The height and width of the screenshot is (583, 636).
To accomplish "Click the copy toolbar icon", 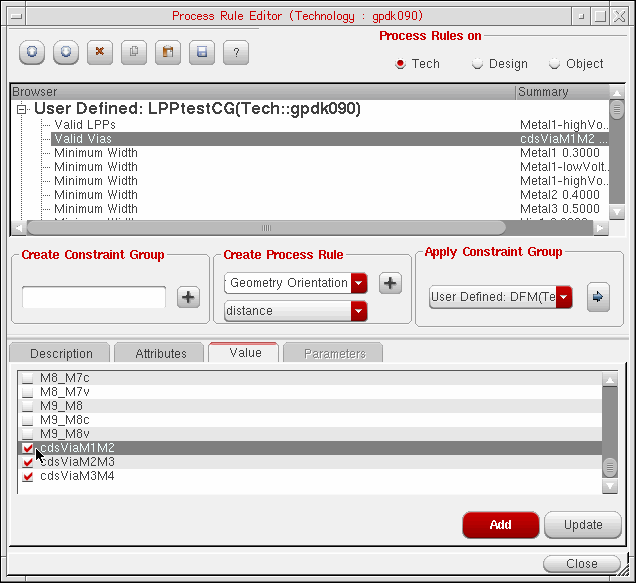I will (x=133, y=51).
